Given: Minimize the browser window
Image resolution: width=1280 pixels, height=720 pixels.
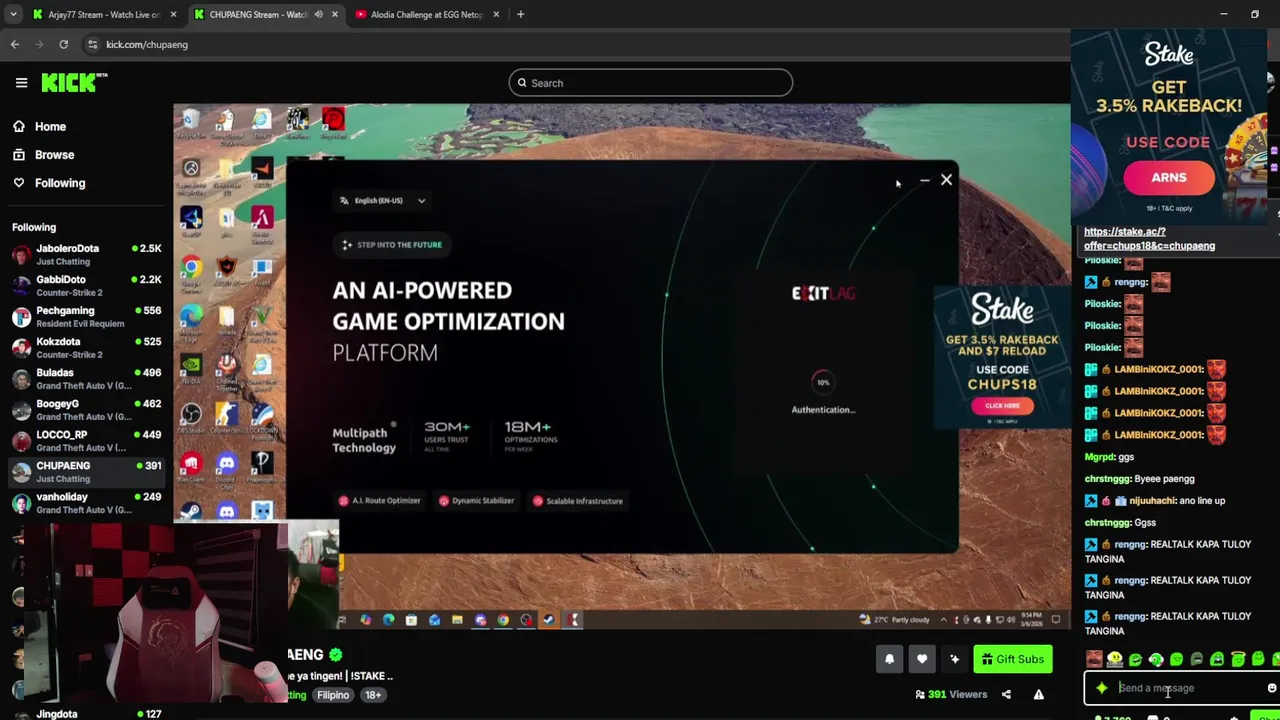Looking at the screenshot, I should point(1224,14).
